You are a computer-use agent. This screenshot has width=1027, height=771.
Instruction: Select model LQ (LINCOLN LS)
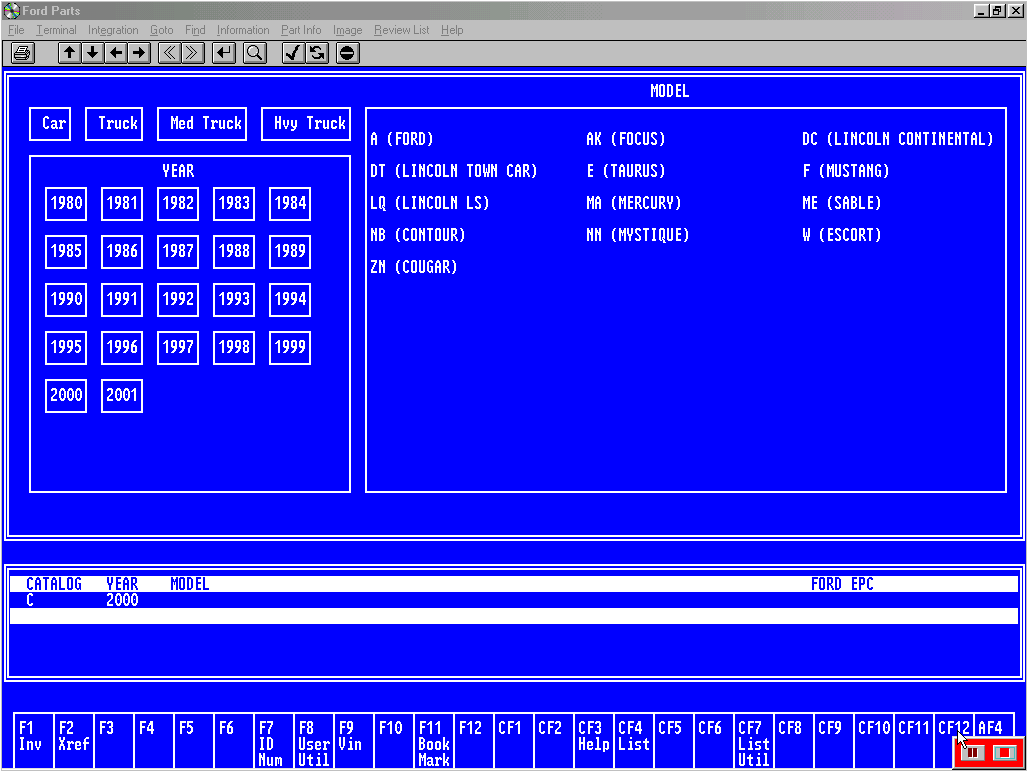[430, 203]
